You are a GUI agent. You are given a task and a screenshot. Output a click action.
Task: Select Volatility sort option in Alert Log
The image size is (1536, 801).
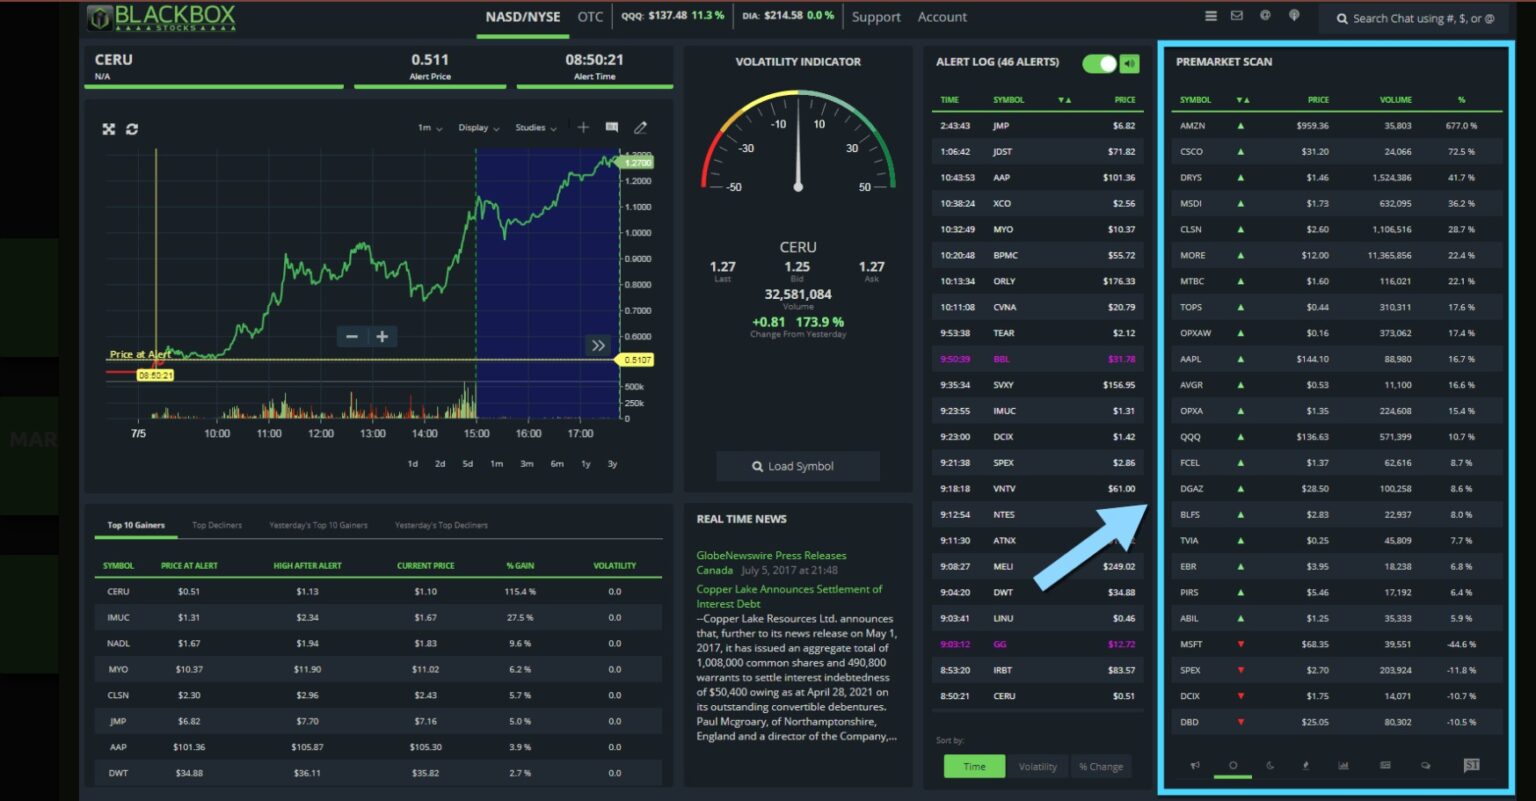[x=1037, y=766]
